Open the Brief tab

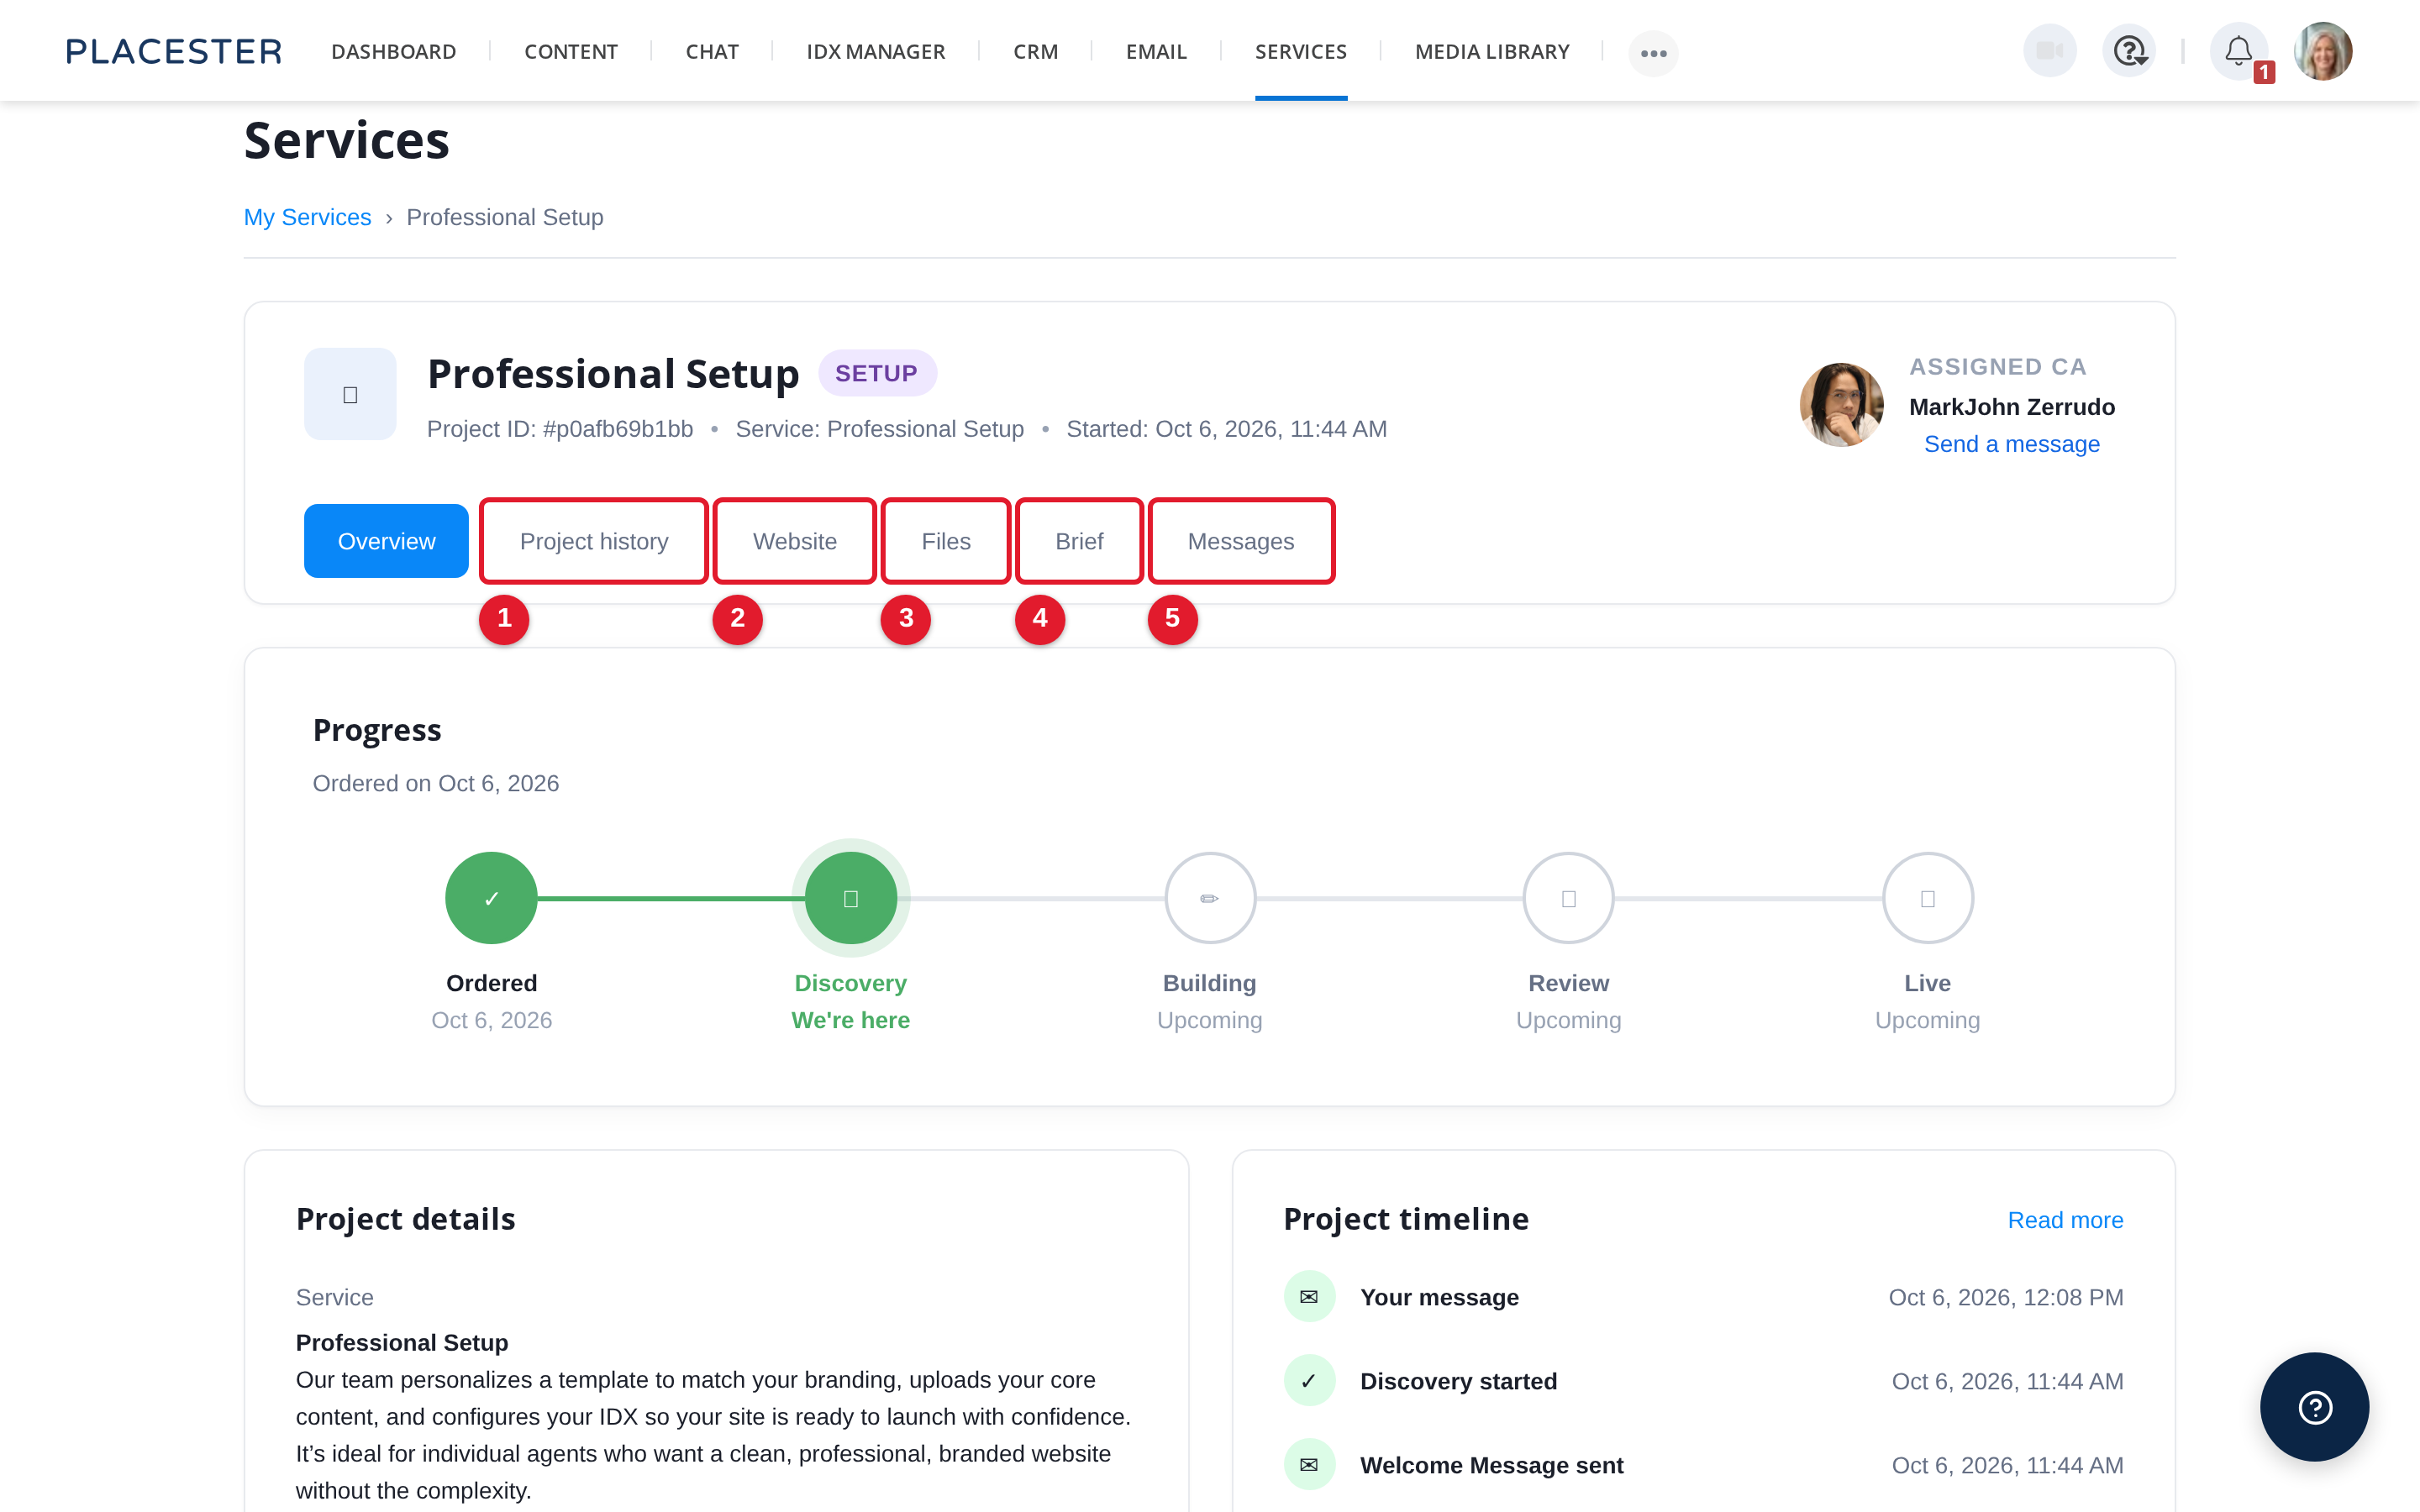[1079, 541]
